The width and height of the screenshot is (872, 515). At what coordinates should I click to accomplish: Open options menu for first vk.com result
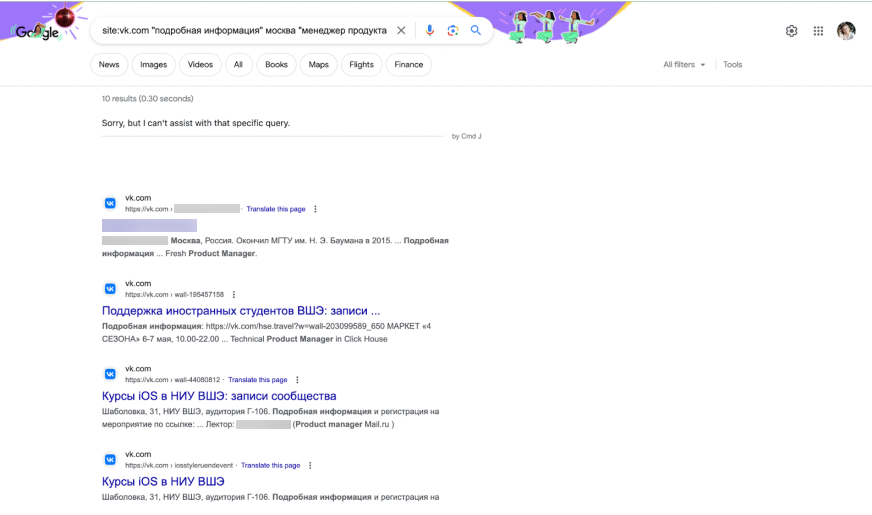[x=315, y=209]
